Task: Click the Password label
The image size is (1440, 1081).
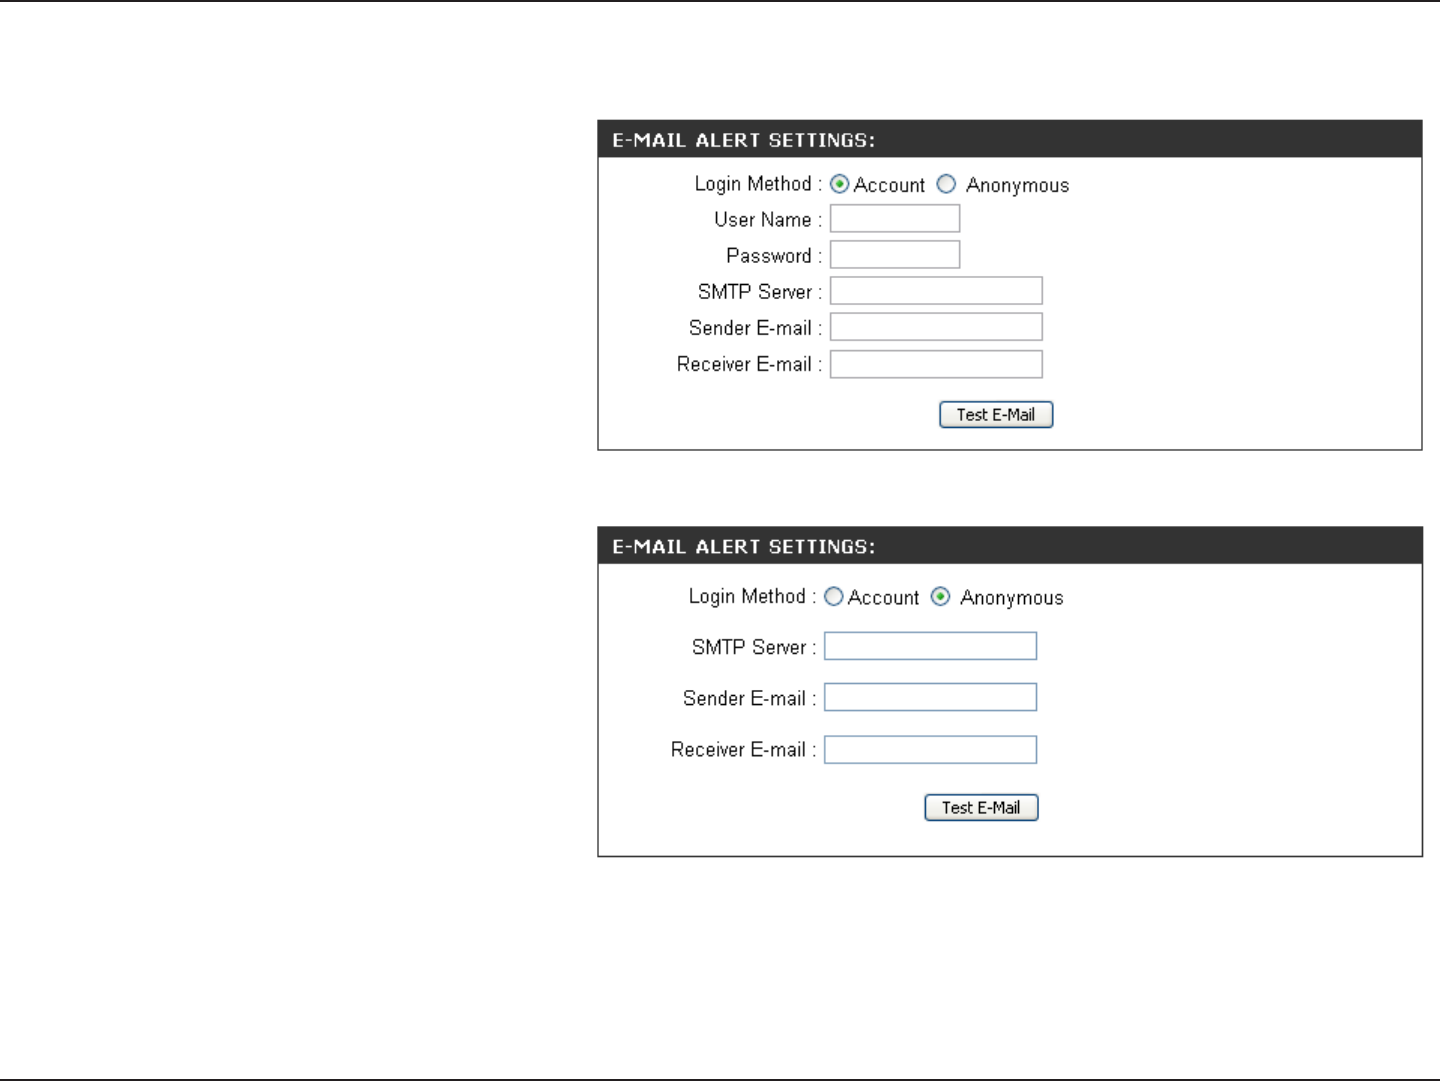Action: [773, 256]
